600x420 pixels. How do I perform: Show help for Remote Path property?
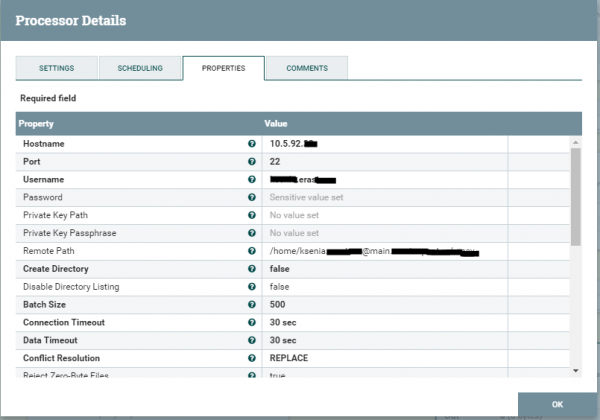[252, 251]
